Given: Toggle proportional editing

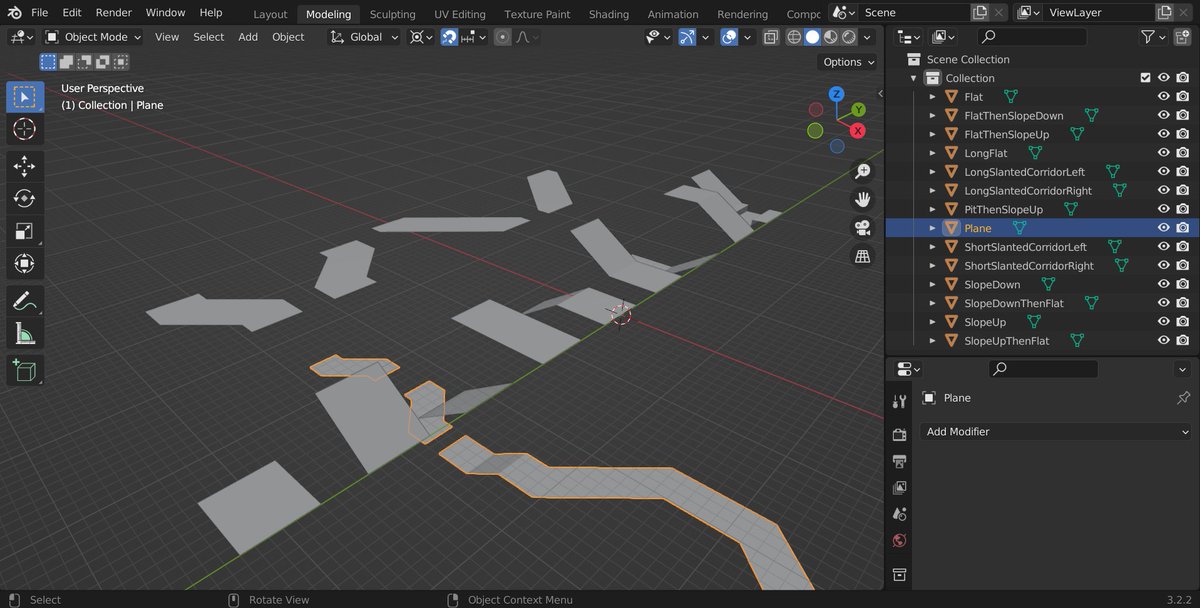Looking at the screenshot, I should point(502,37).
